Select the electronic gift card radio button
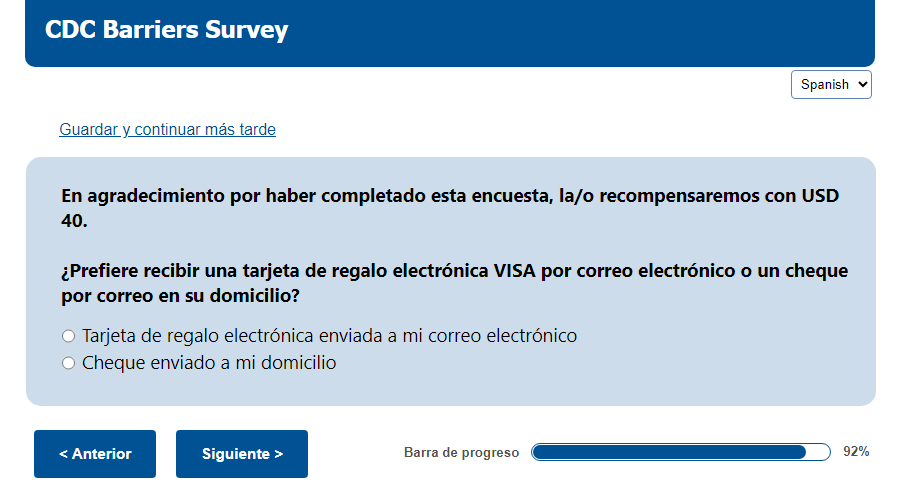Viewport: 918px width, 498px height. pyautogui.click(x=69, y=336)
